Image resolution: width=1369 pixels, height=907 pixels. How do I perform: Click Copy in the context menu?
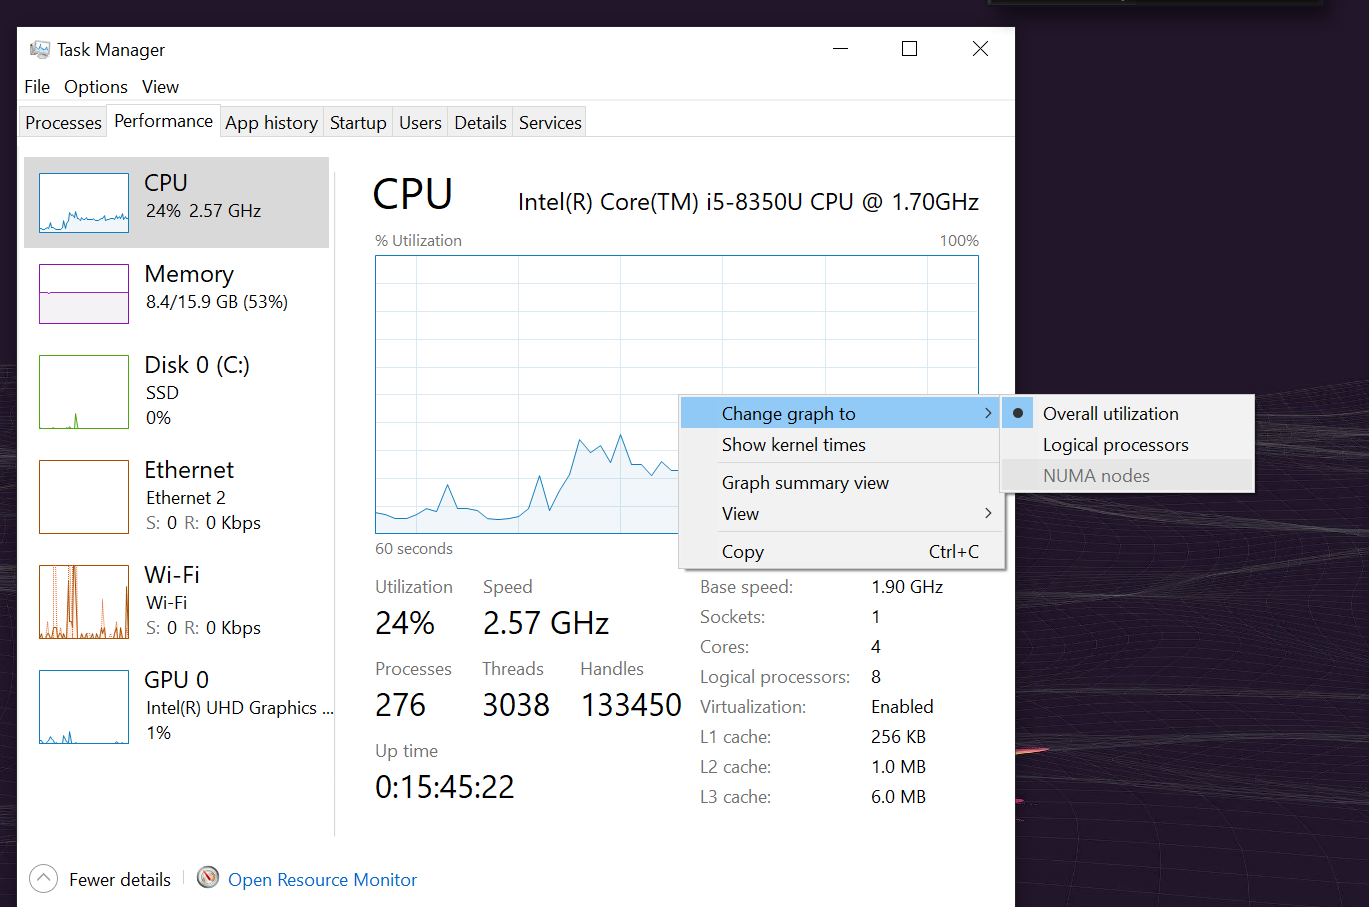coord(743,552)
